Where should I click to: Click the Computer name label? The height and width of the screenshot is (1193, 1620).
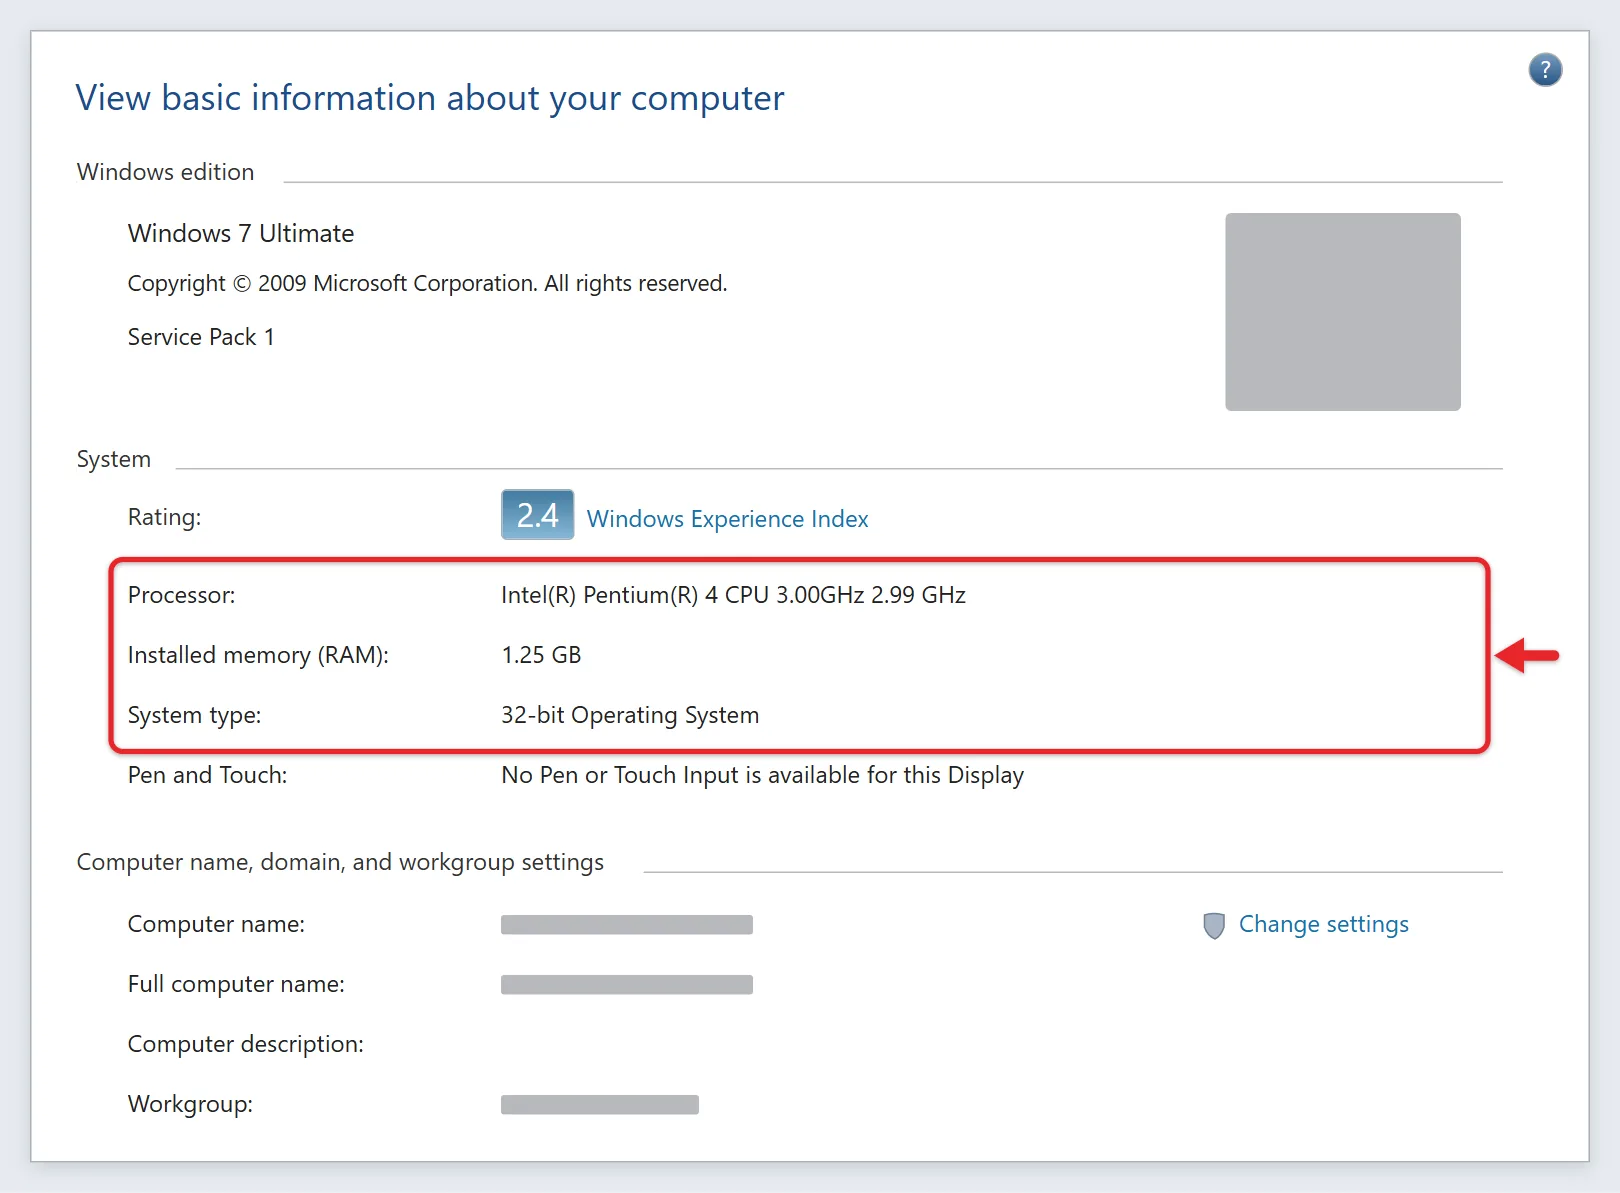click(216, 924)
